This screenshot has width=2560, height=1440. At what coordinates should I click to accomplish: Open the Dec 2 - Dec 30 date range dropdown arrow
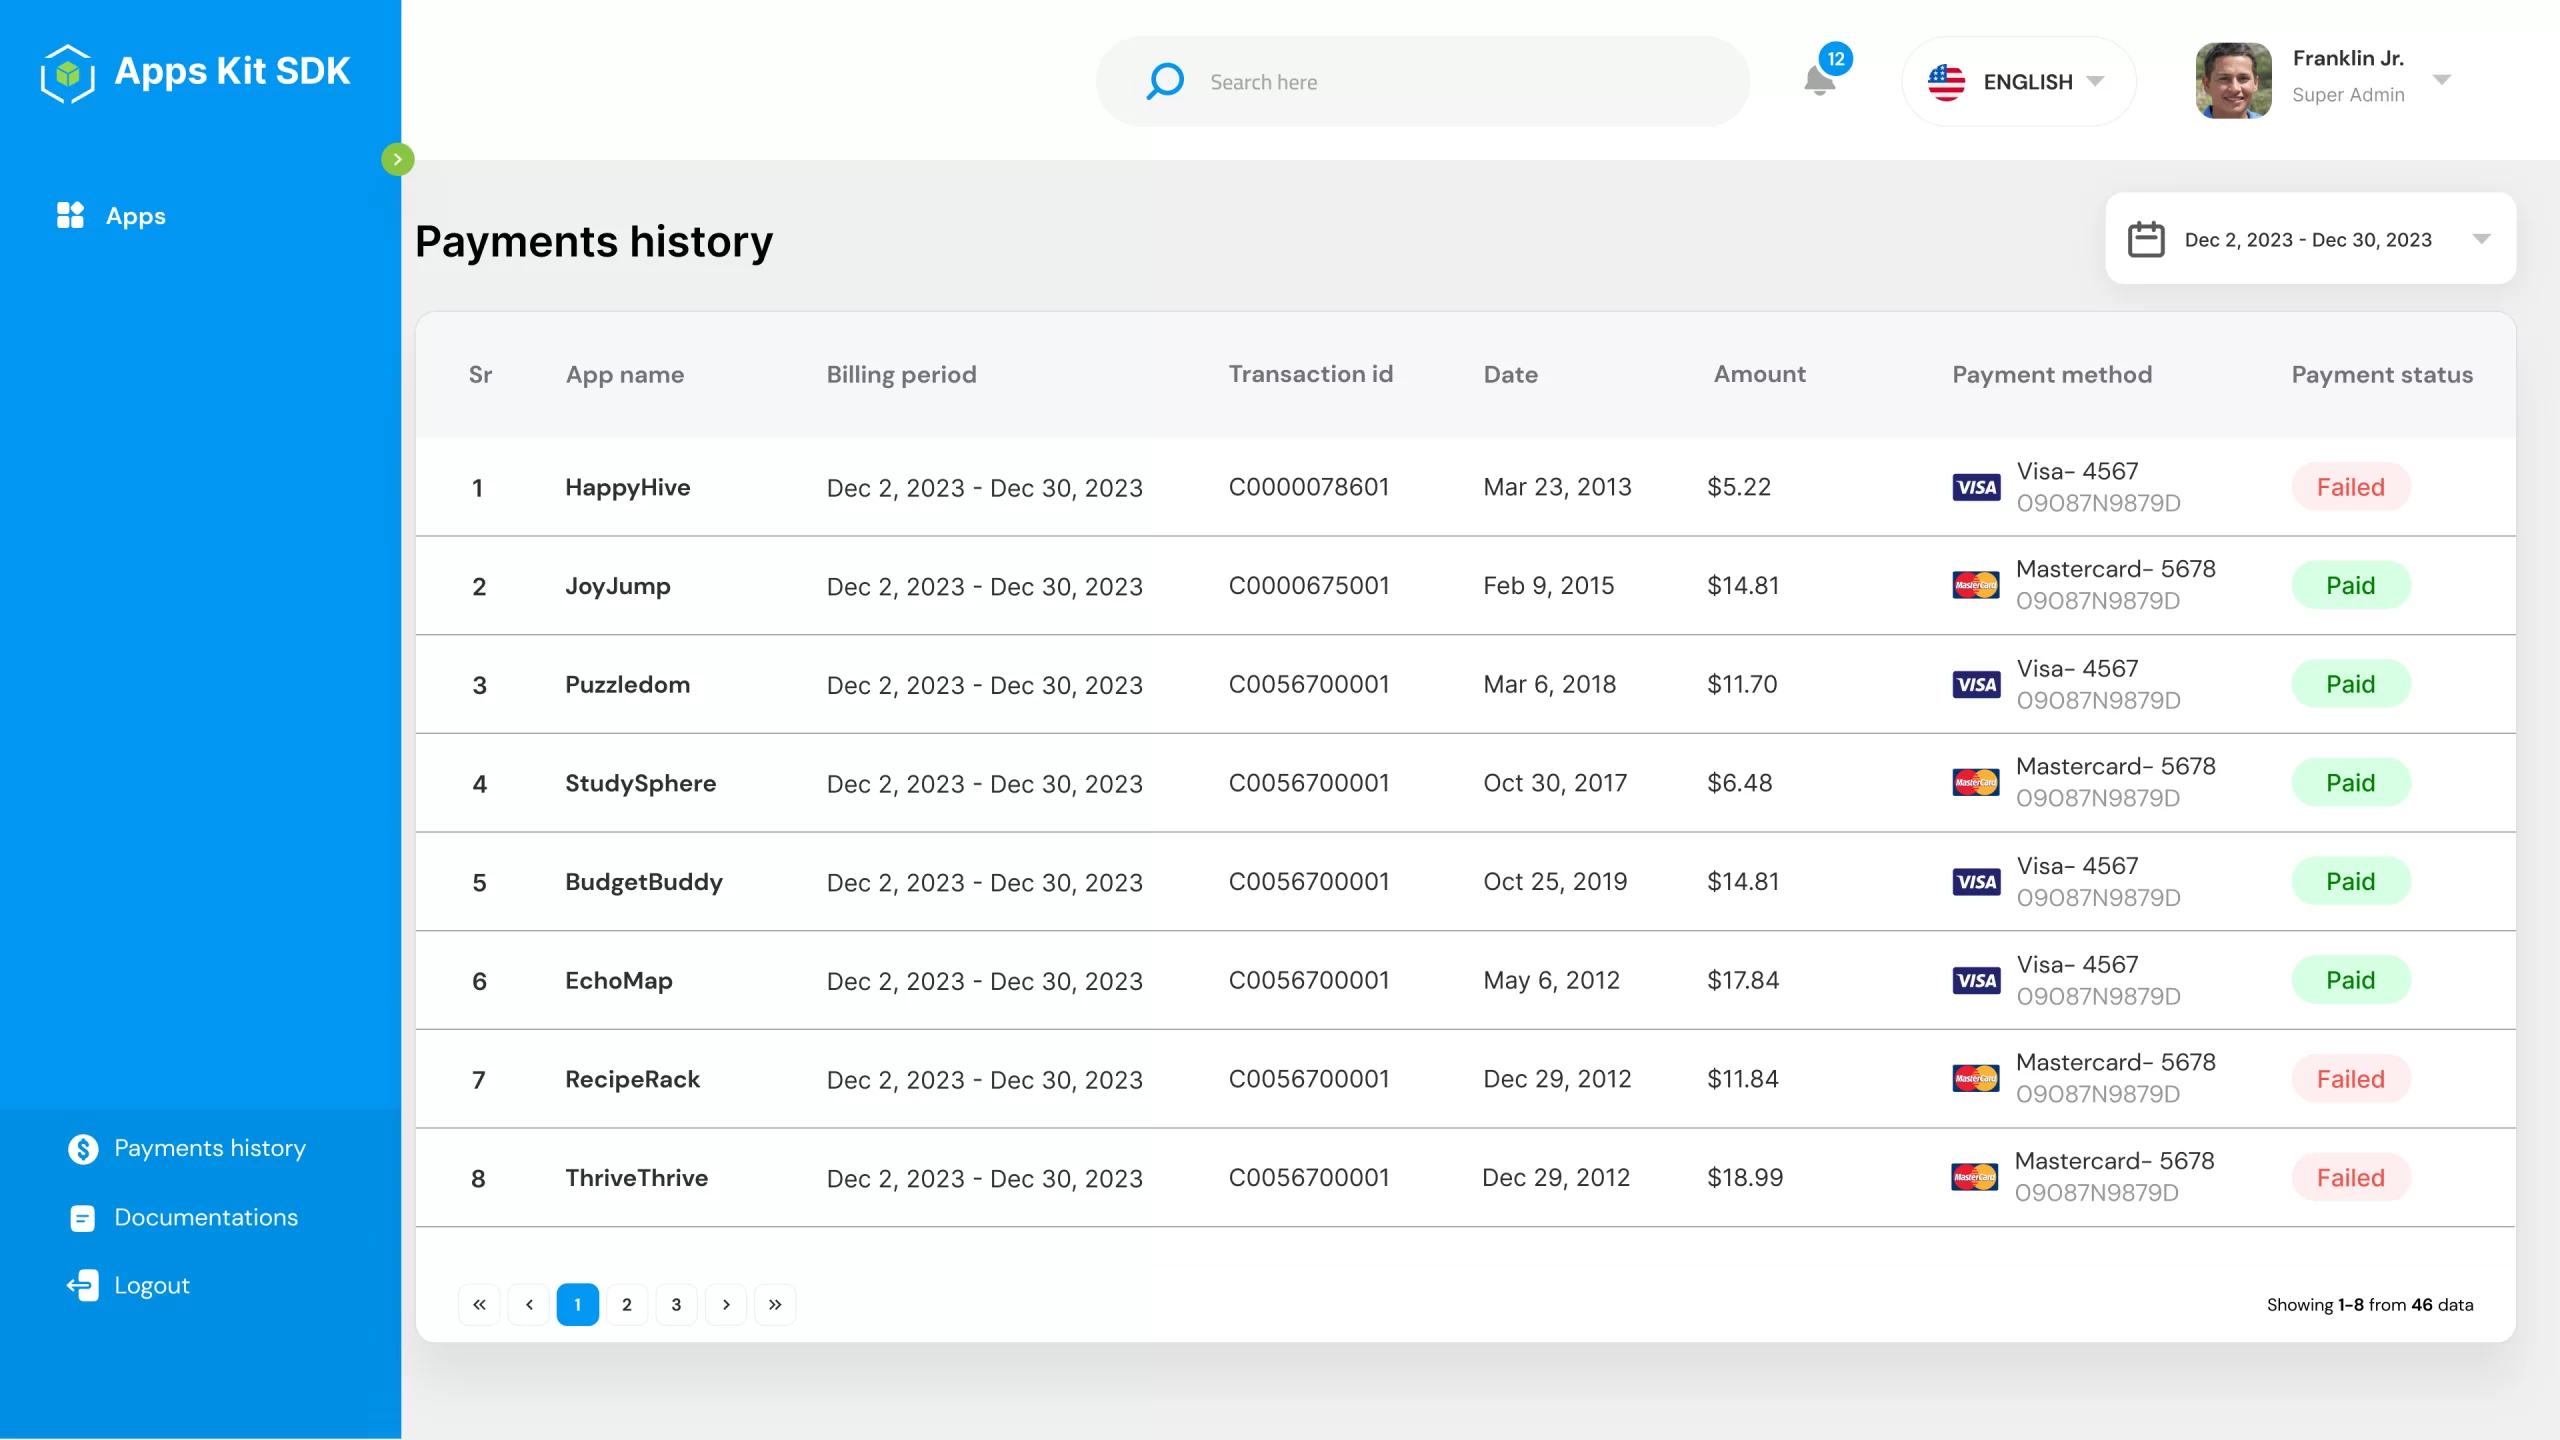pyautogui.click(x=2482, y=239)
